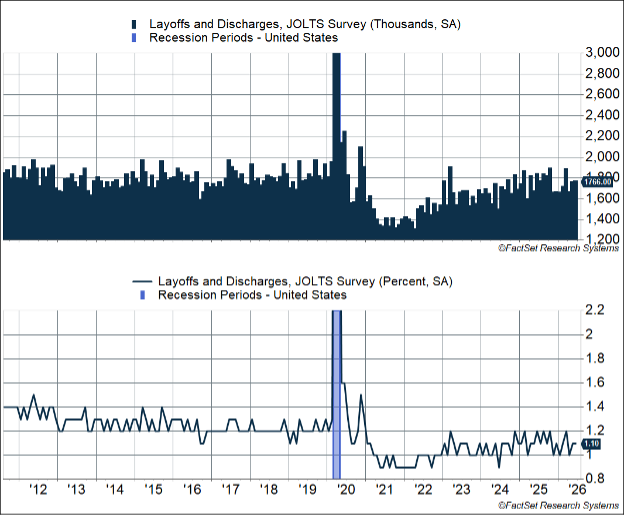The image size is (624, 516).
Task: Click the 2,600 y-axis label
Action: (602, 94)
